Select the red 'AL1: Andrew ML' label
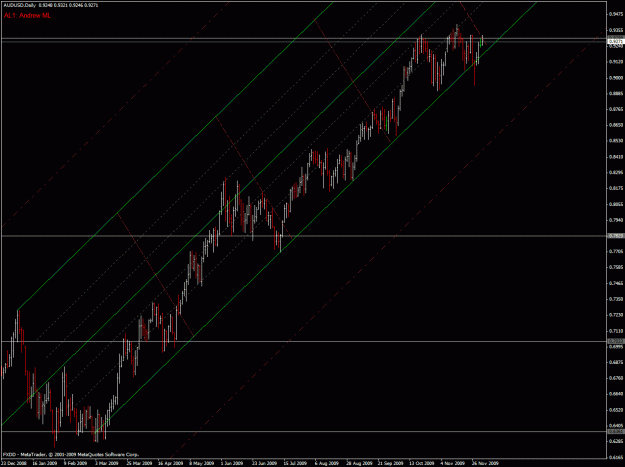This screenshot has width=625, height=467. (28, 16)
